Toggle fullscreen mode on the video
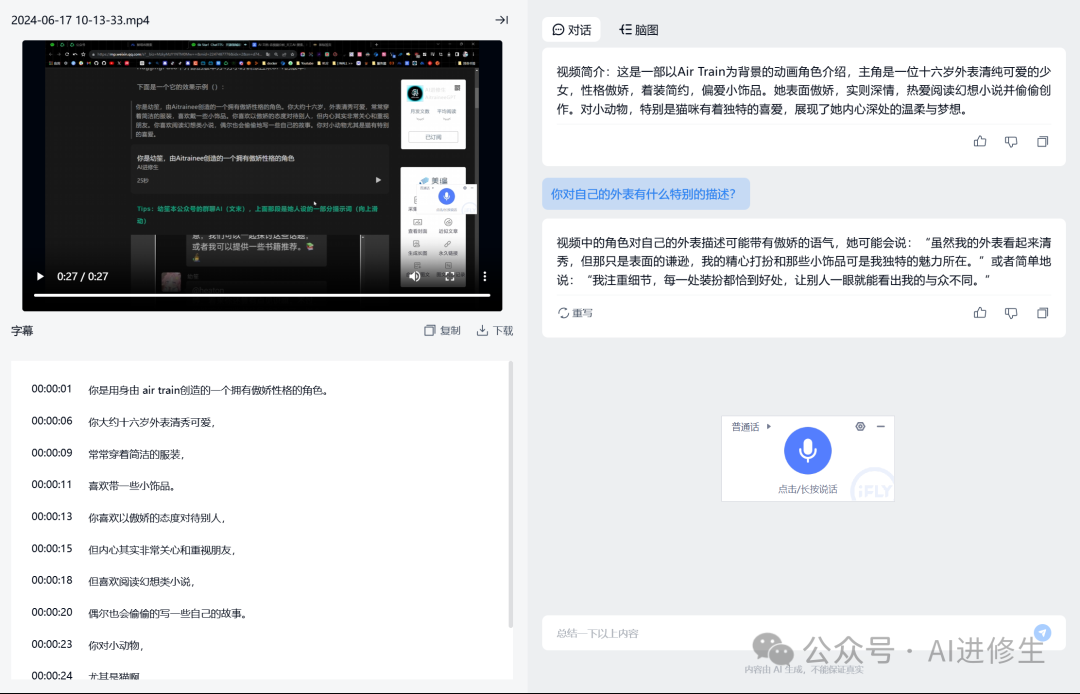The width and height of the screenshot is (1080, 694). (450, 277)
